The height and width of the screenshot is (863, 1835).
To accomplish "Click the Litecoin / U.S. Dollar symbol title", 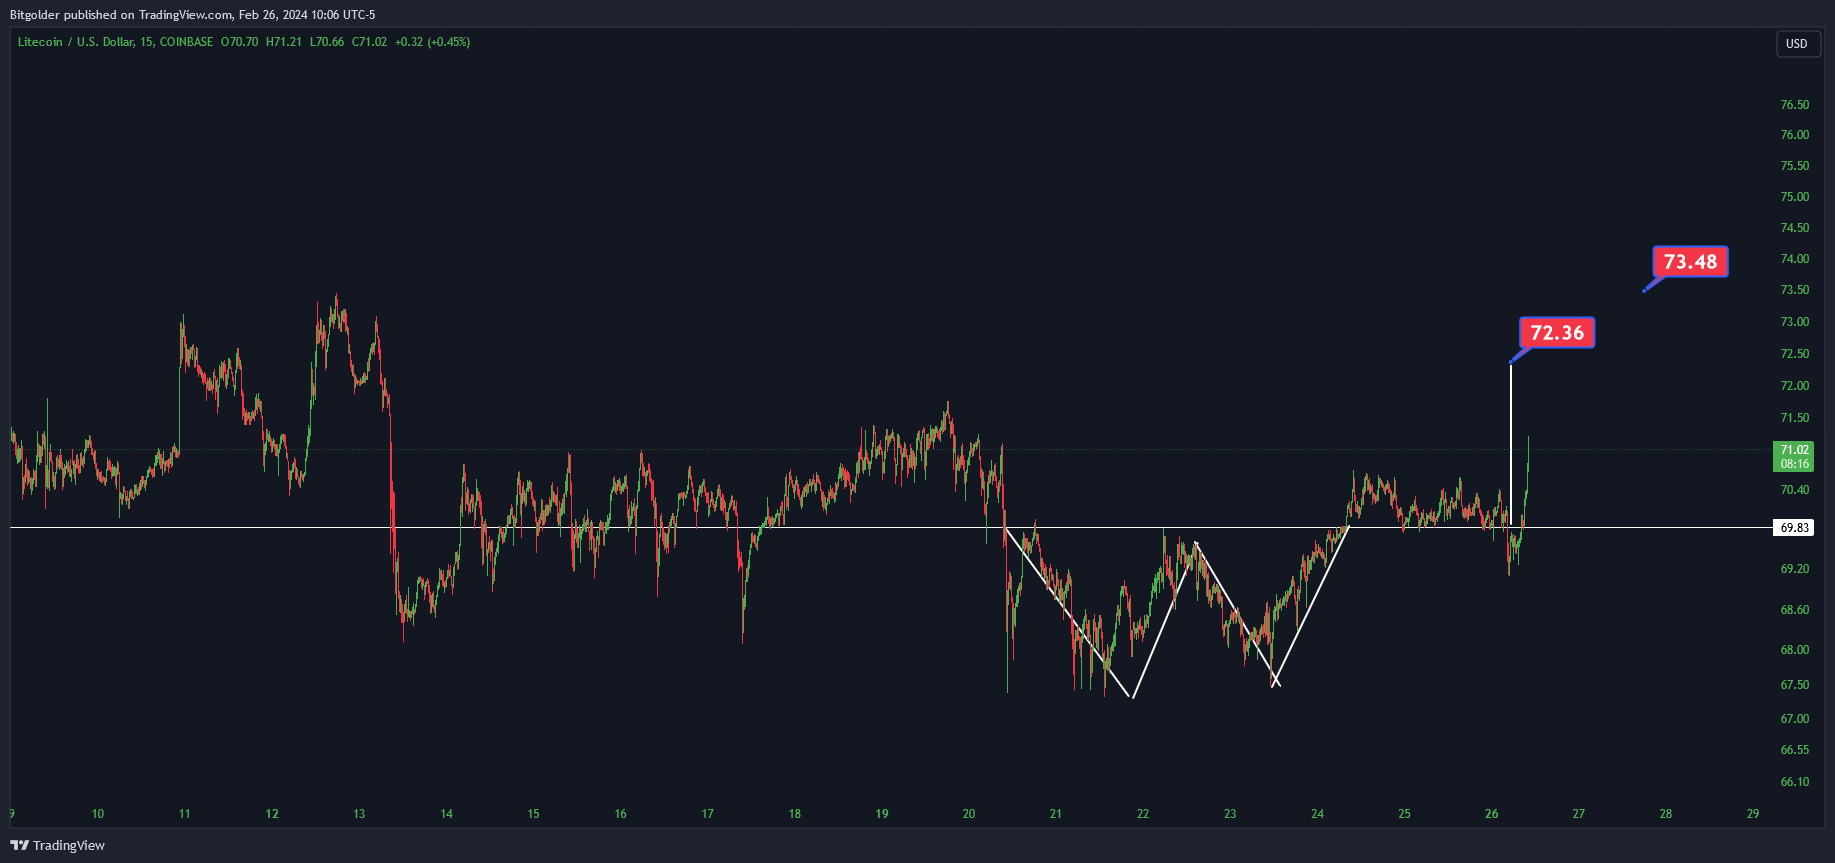I will pos(76,42).
